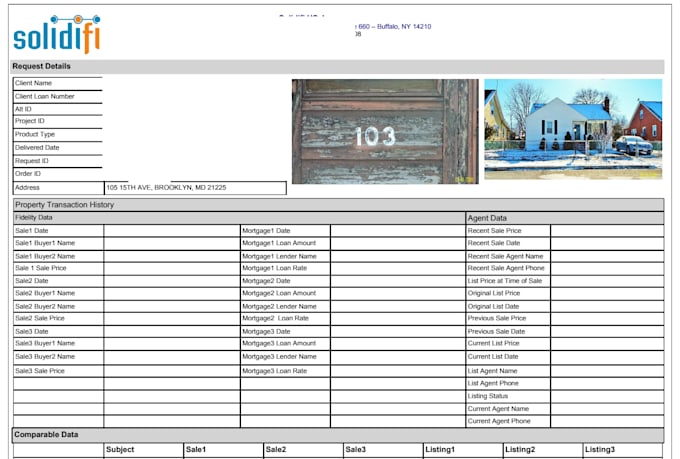Click the 'Listing Status' label

pos(487,396)
